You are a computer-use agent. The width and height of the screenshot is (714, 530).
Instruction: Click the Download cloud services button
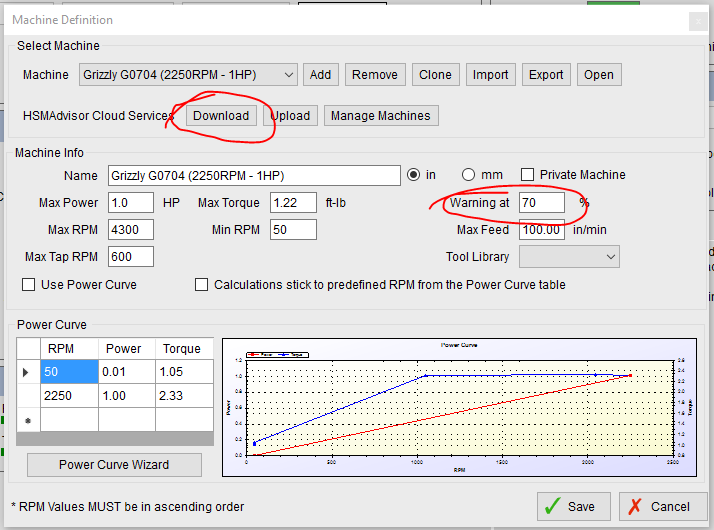click(x=221, y=115)
